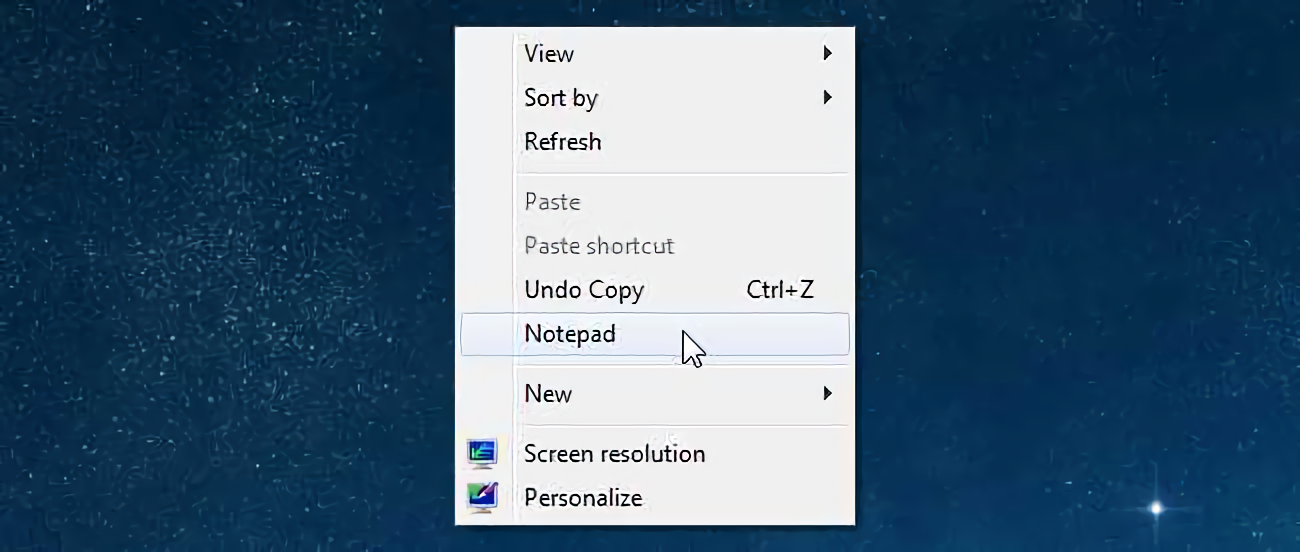The height and width of the screenshot is (552, 1300).
Task: Select Undo Copy
Action: point(584,290)
